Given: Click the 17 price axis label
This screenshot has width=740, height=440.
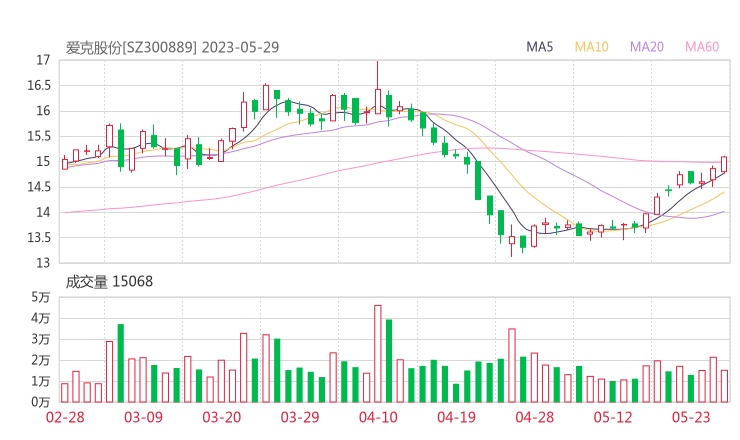Looking at the screenshot, I should [x=43, y=60].
